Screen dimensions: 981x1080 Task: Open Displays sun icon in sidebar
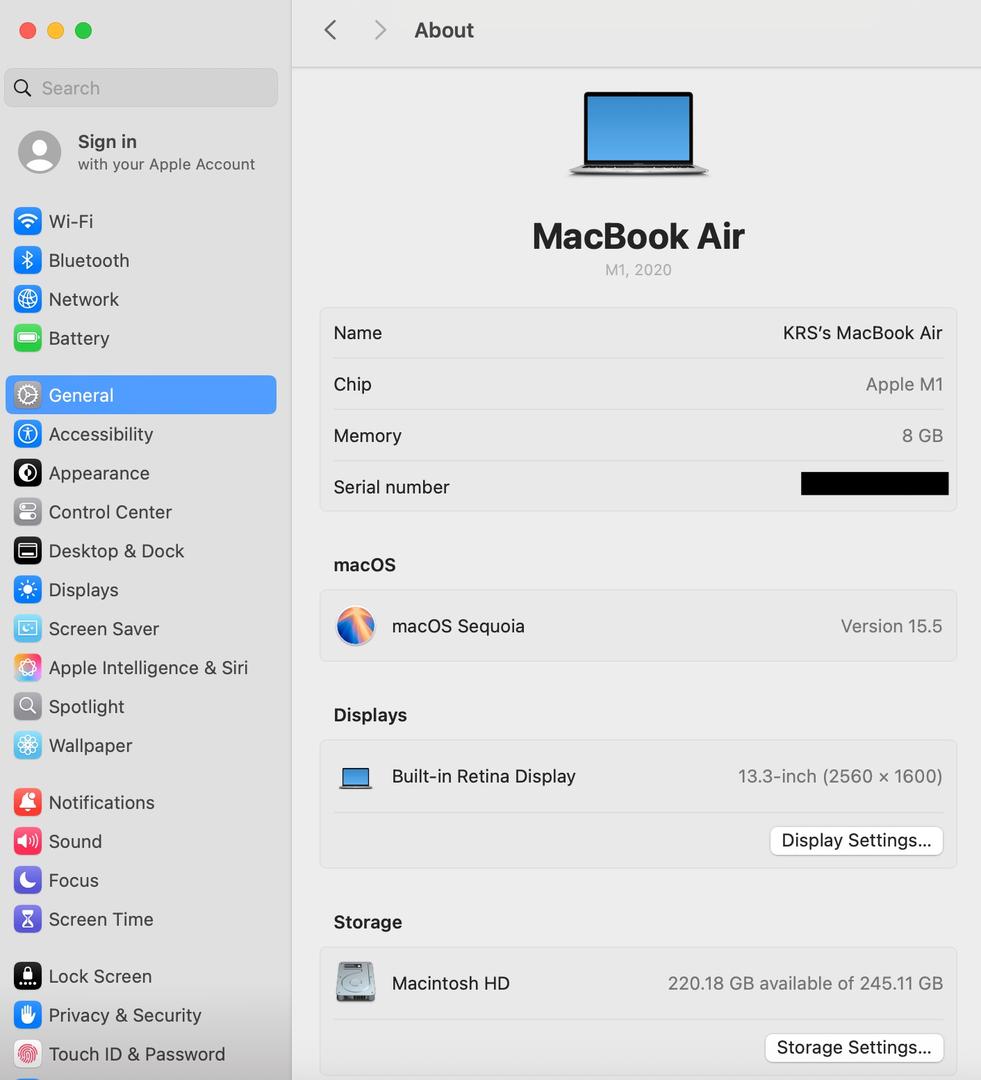[x=28, y=590]
